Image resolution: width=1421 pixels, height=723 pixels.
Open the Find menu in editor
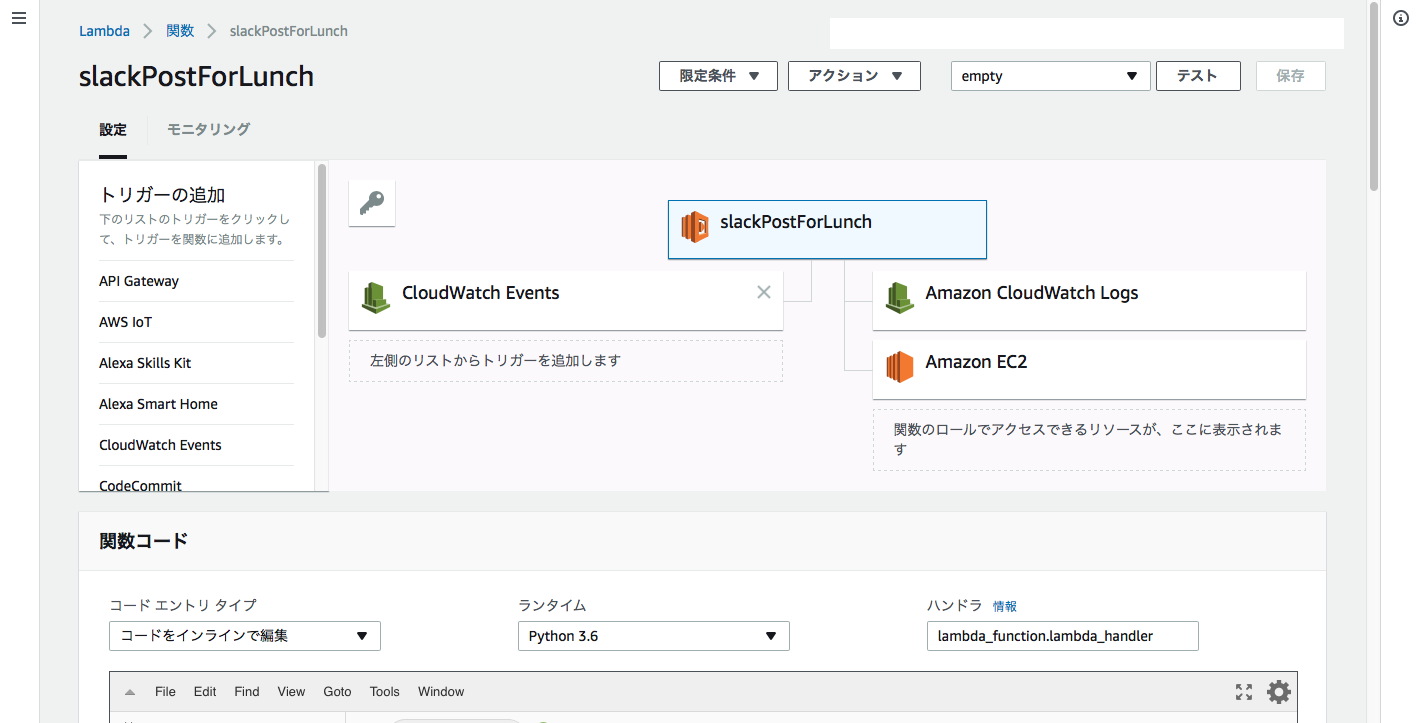click(247, 692)
